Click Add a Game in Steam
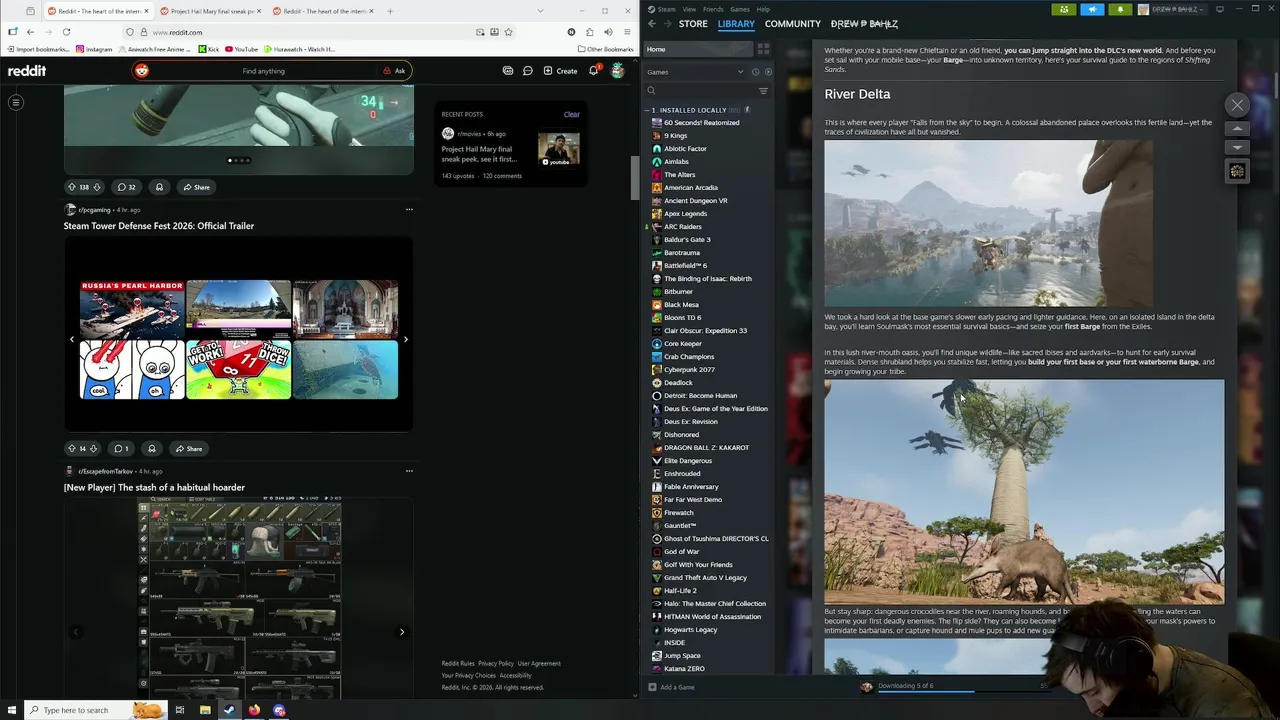Image resolution: width=1280 pixels, height=720 pixels. click(x=671, y=687)
